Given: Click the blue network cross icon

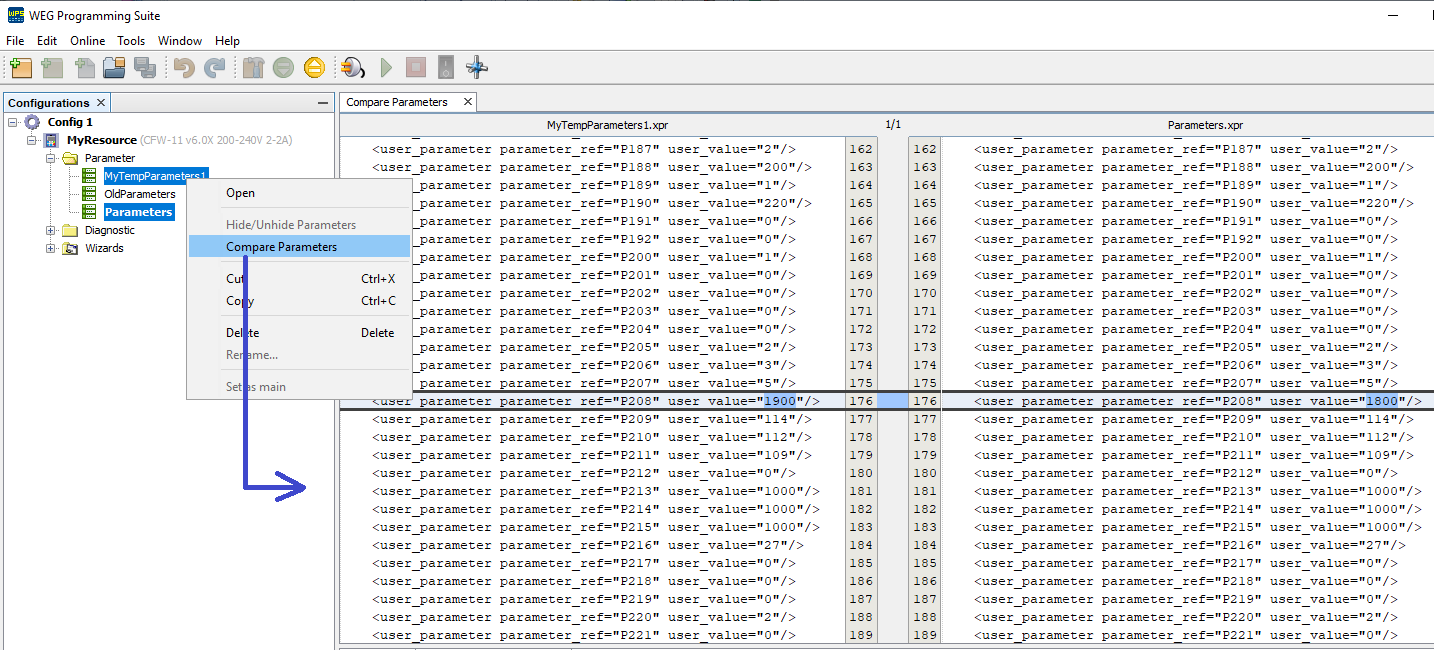Looking at the screenshot, I should pos(477,68).
